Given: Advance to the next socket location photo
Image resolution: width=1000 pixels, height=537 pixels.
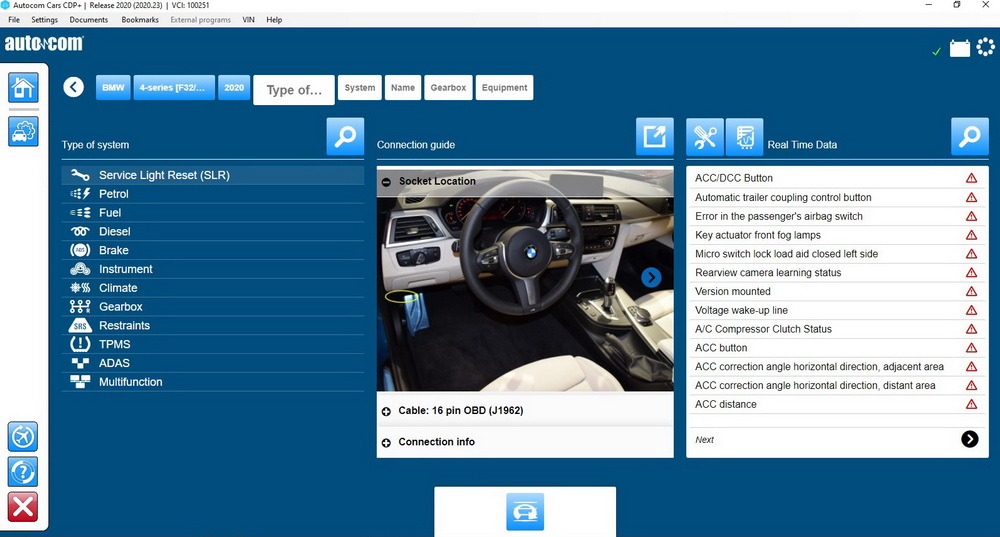Looking at the screenshot, I should point(651,277).
